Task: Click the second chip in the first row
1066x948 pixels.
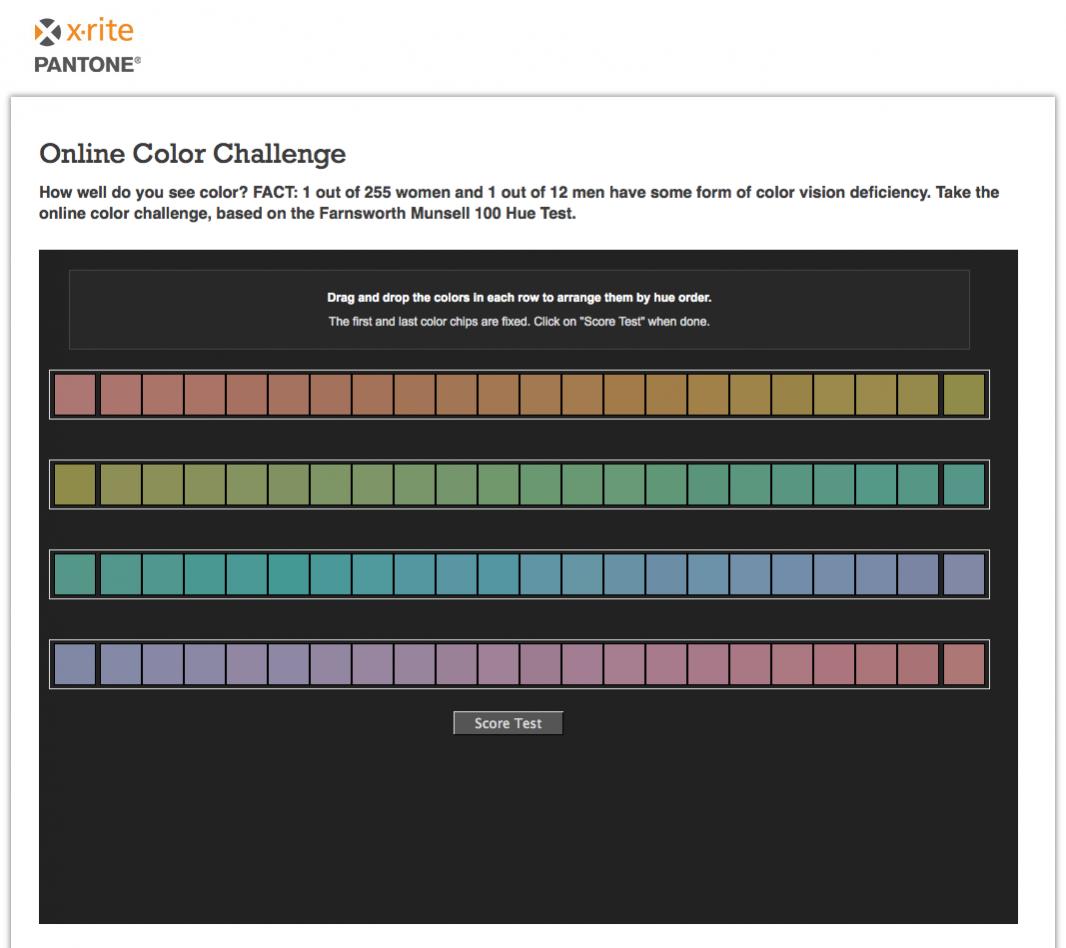Action: 121,395
